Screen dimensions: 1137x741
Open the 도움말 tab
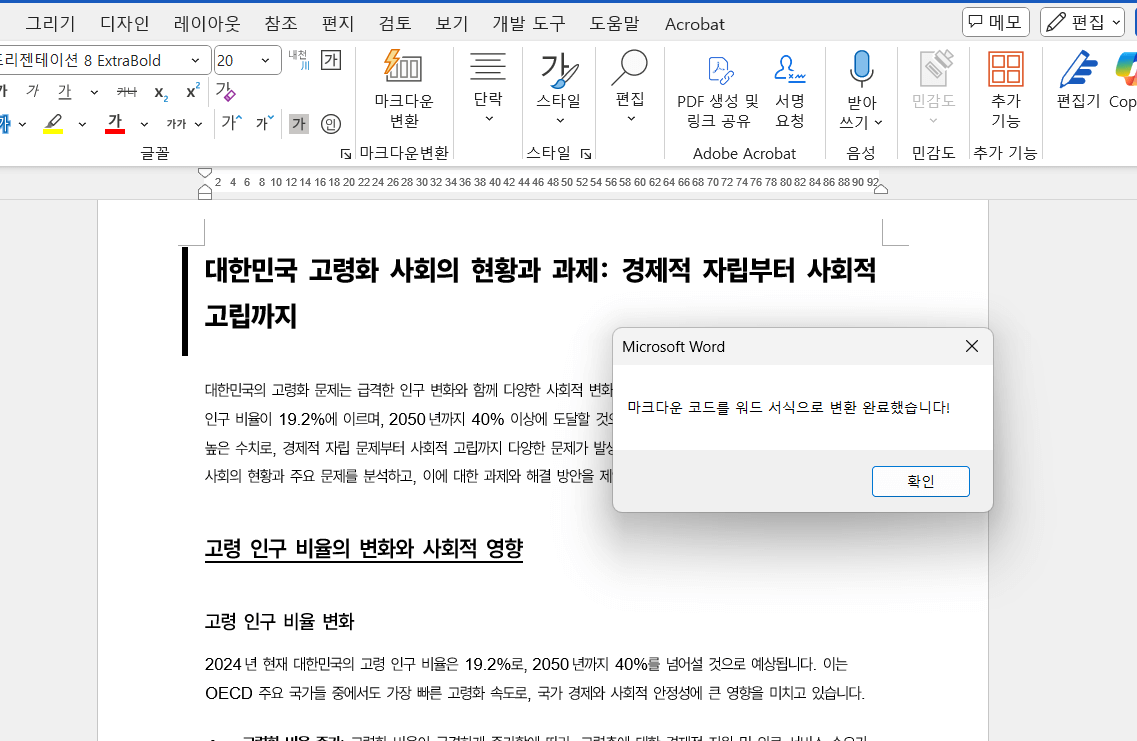click(x=614, y=24)
